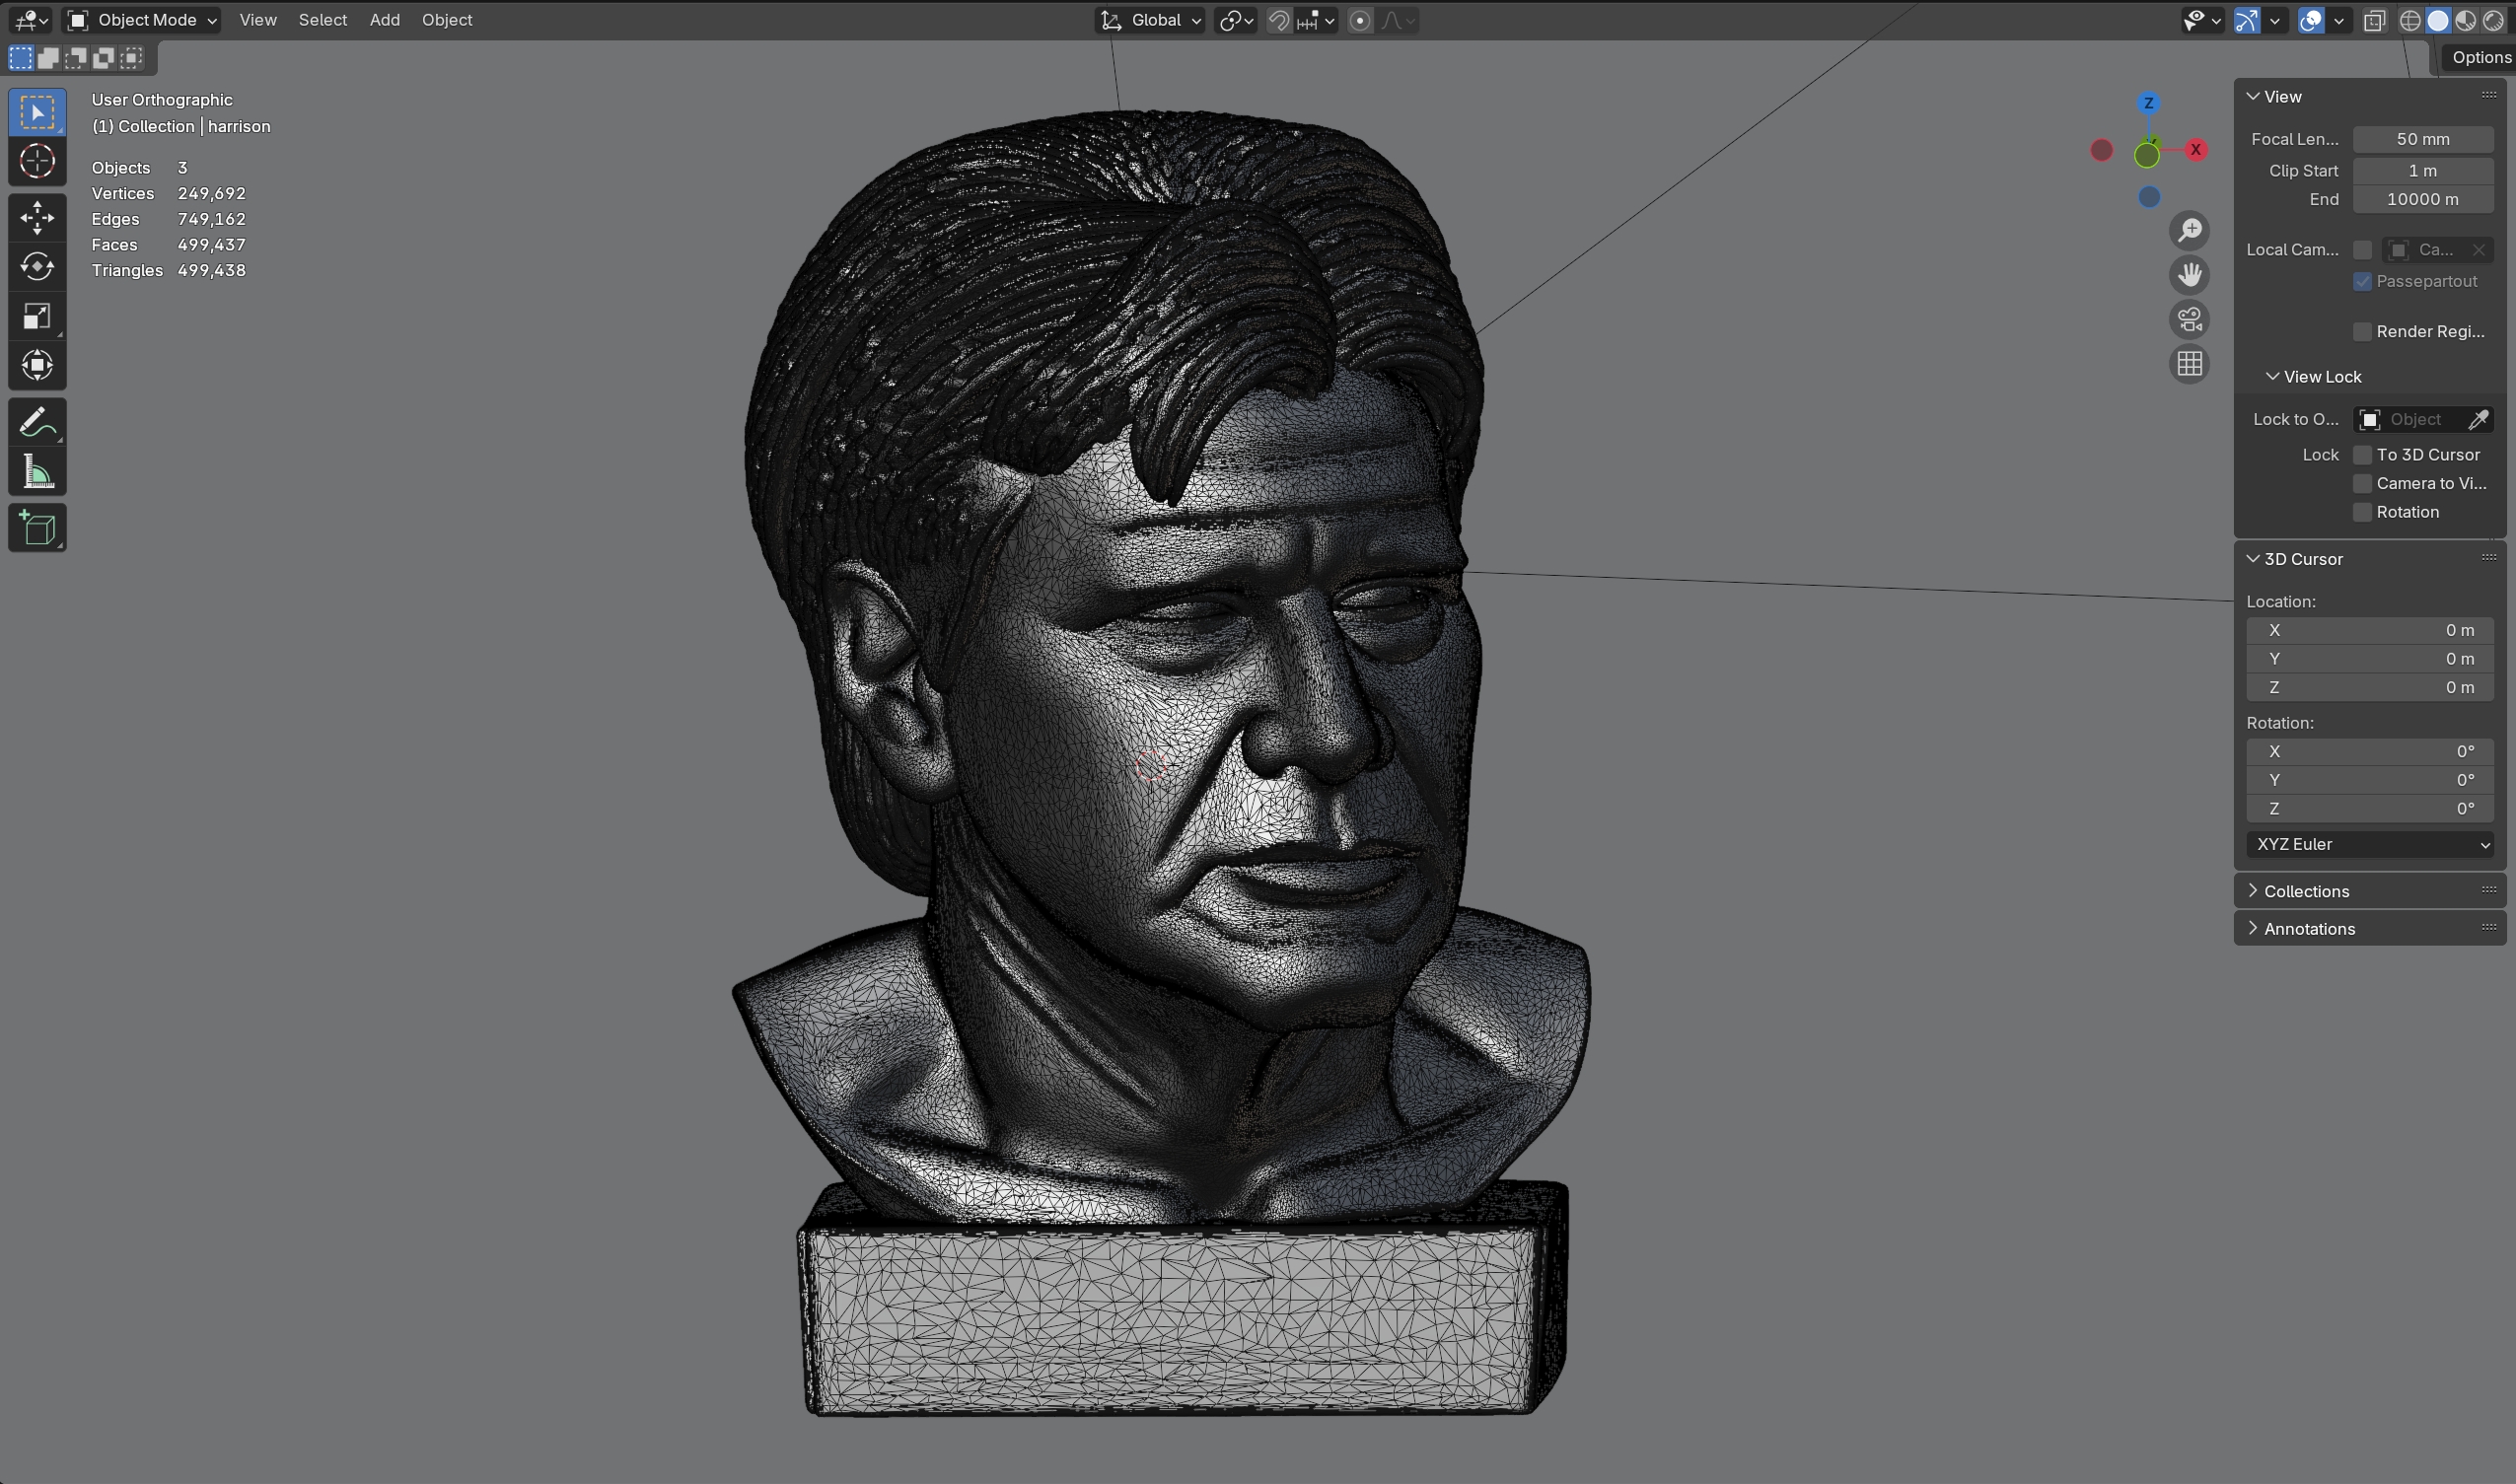This screenshot has height=1484, width=2516.
Task: Select the Rotate tool
Action: click(x=37, y=266)
